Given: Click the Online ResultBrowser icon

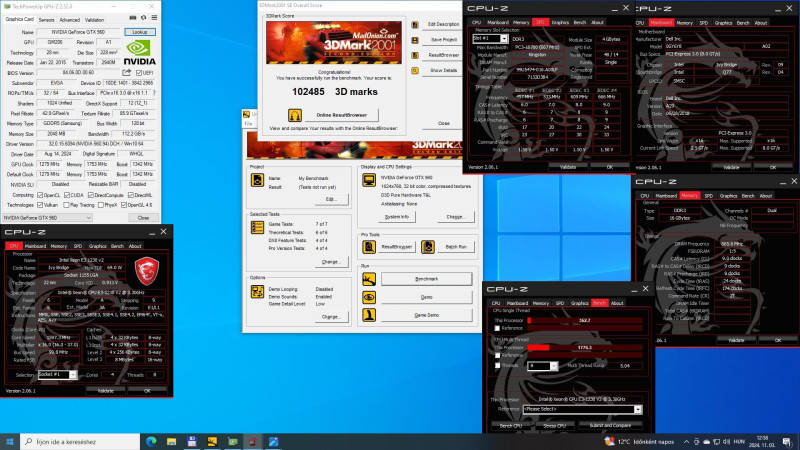Looking at the screenshot, I should (294, 115).
